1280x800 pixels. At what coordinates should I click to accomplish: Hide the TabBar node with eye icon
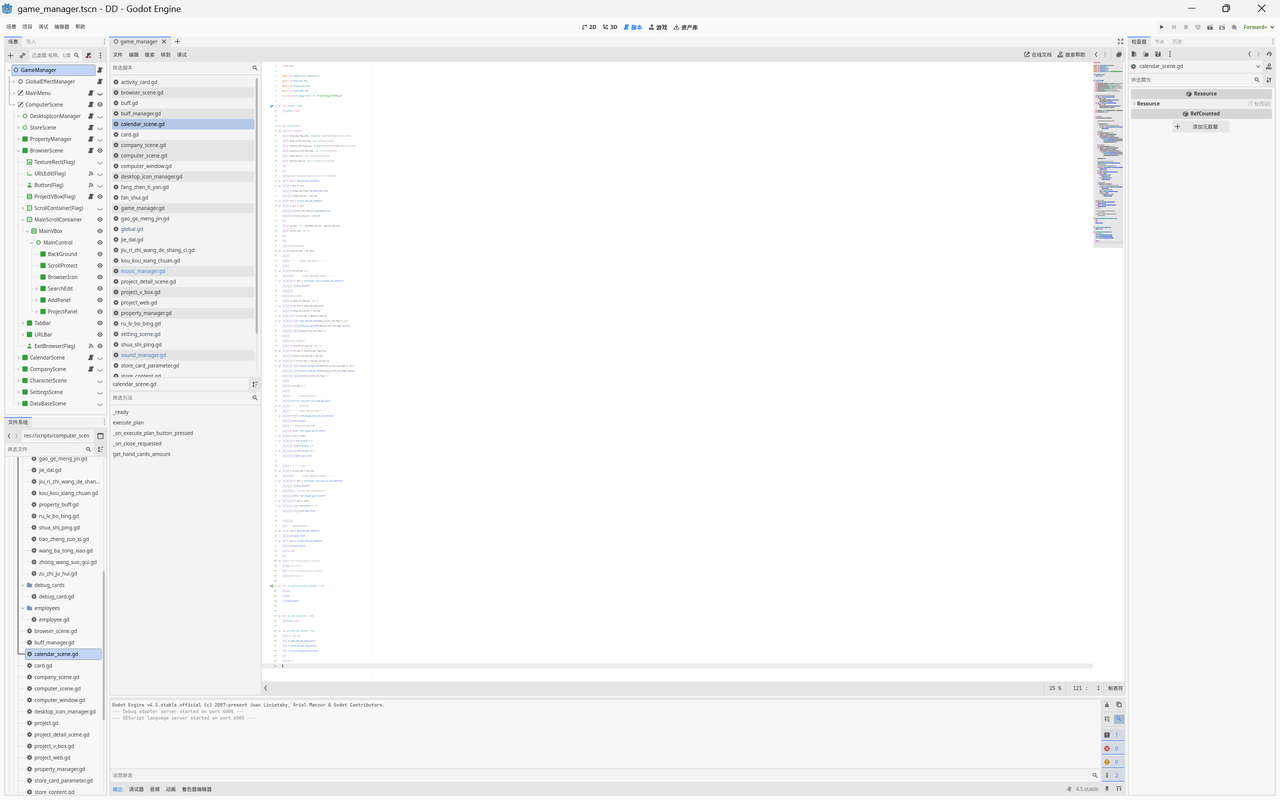(99, 323)
